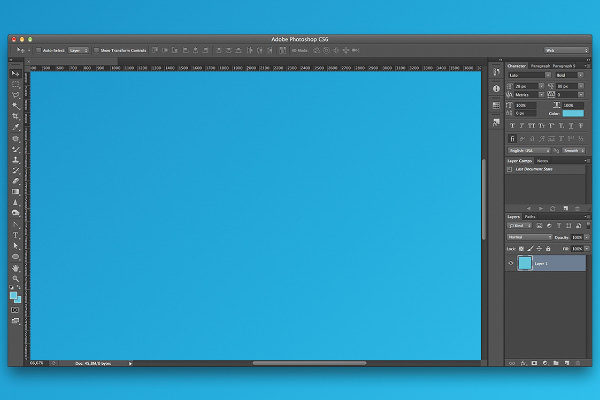This screenshot has width=600, height=400.
Task: Hide Layer 1 using the eye icon
Action: coord(511,263)
